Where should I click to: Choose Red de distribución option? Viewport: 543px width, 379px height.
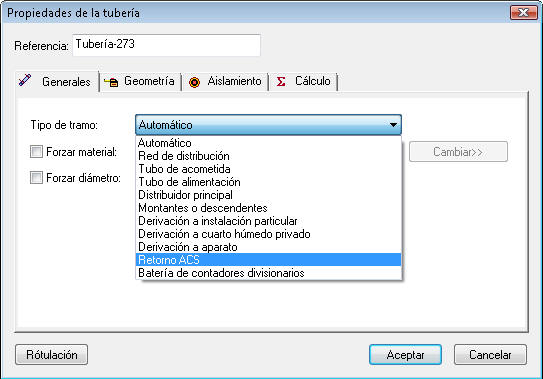pyautogui.click(x=269, y=156)
